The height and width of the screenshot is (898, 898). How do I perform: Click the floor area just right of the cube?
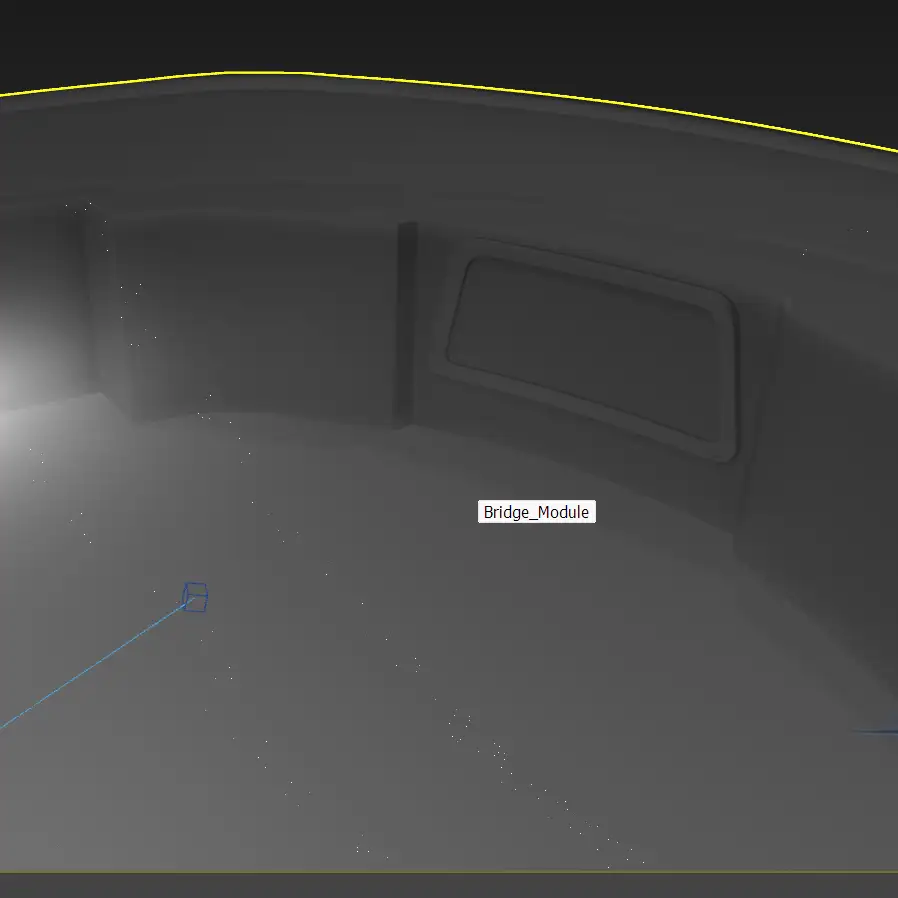coord(260,600)
